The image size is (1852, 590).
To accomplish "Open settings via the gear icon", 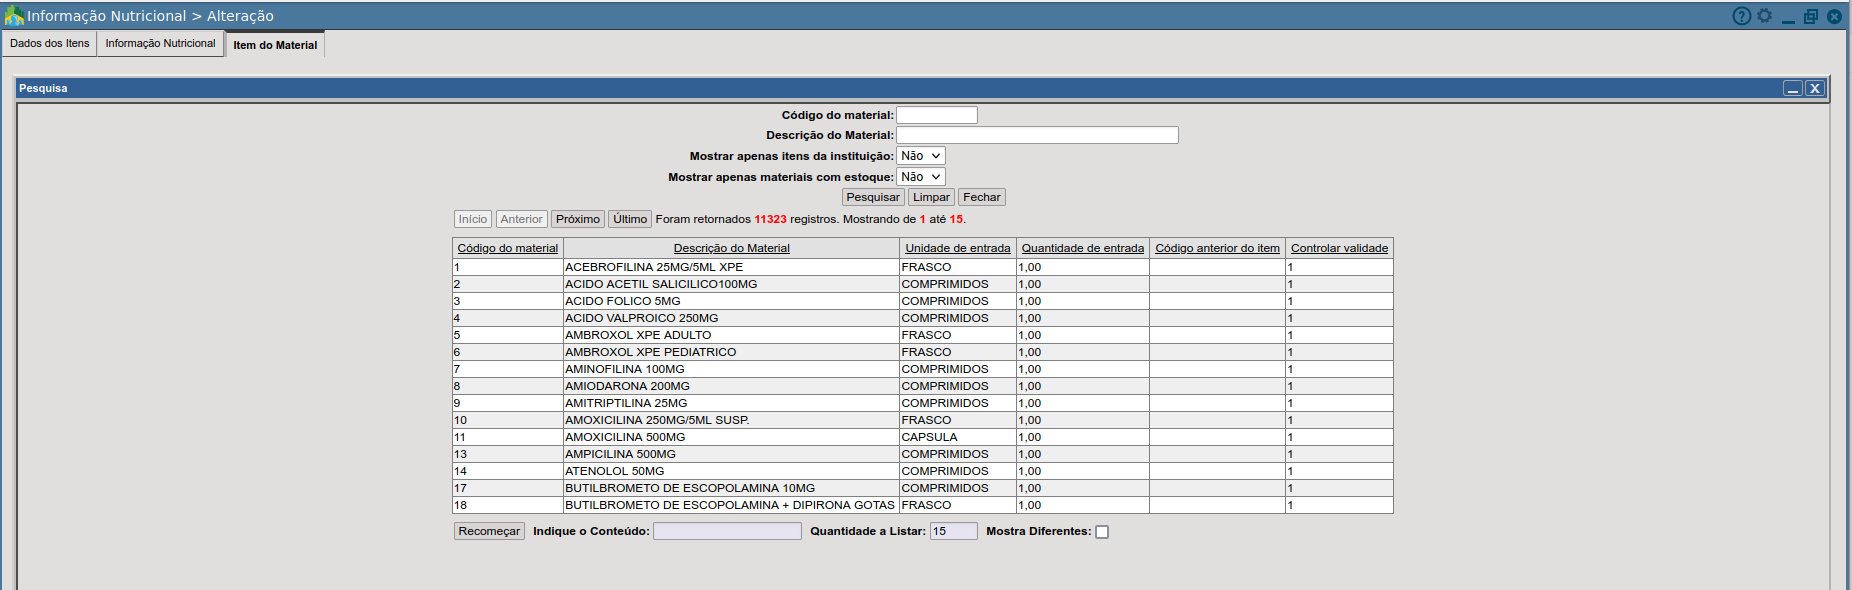I will 1764,16.
